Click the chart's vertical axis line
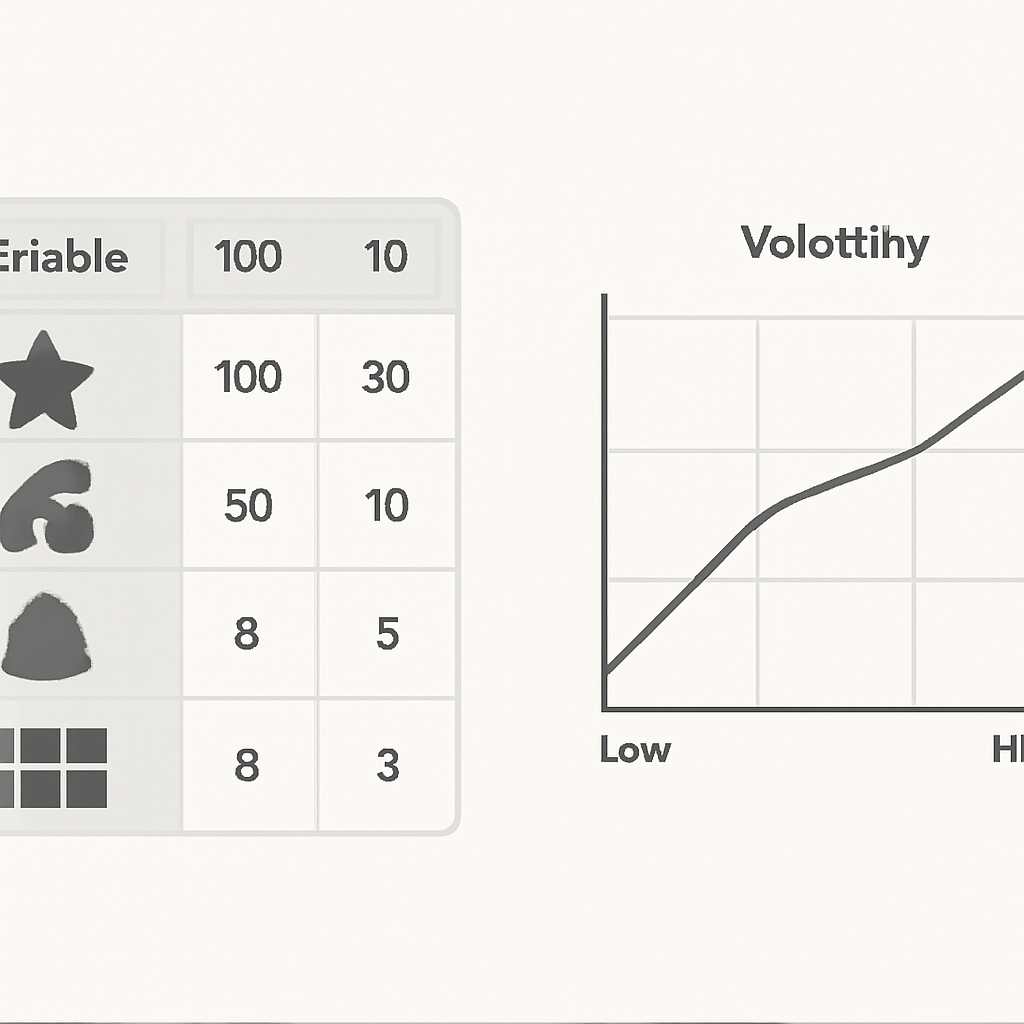The width and height of the screenshot is (1024, 1024). click(604, 502)
